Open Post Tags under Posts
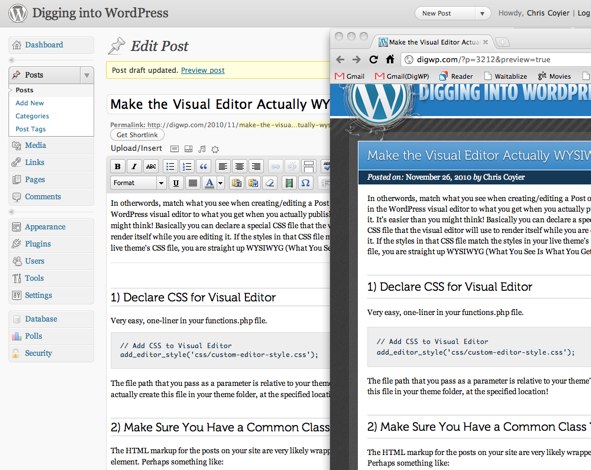Screen dimensions: 591x470 pyautogui.click(x=31, y=129)
